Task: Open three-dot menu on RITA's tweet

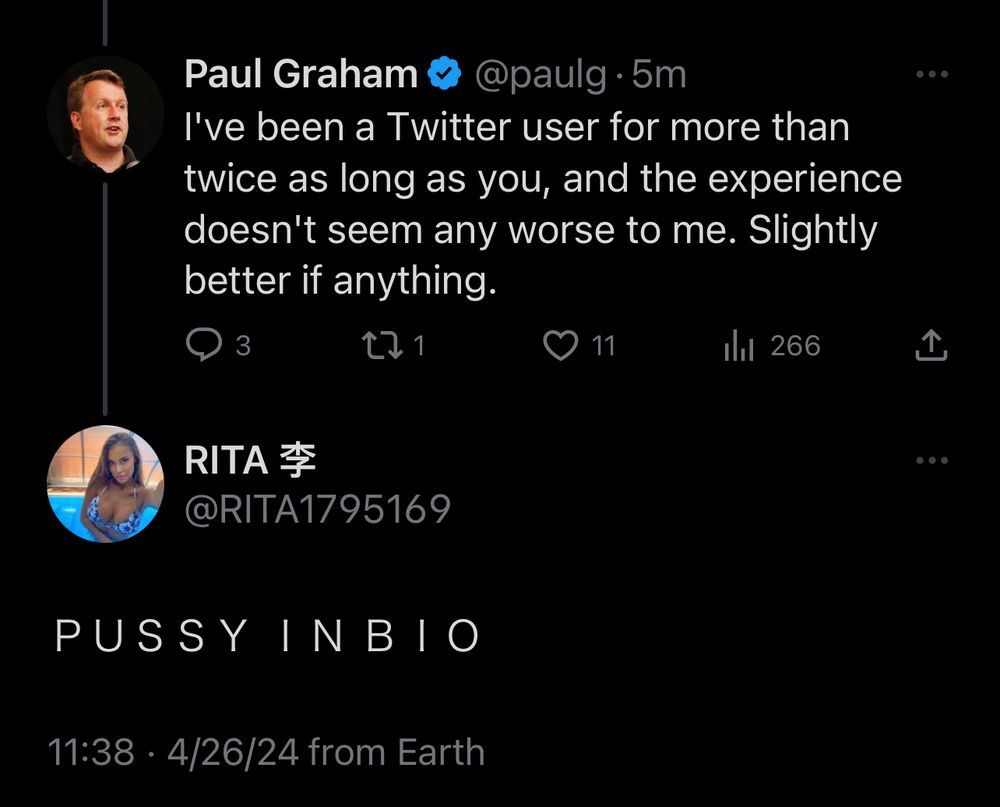Action: pos(932,460)
